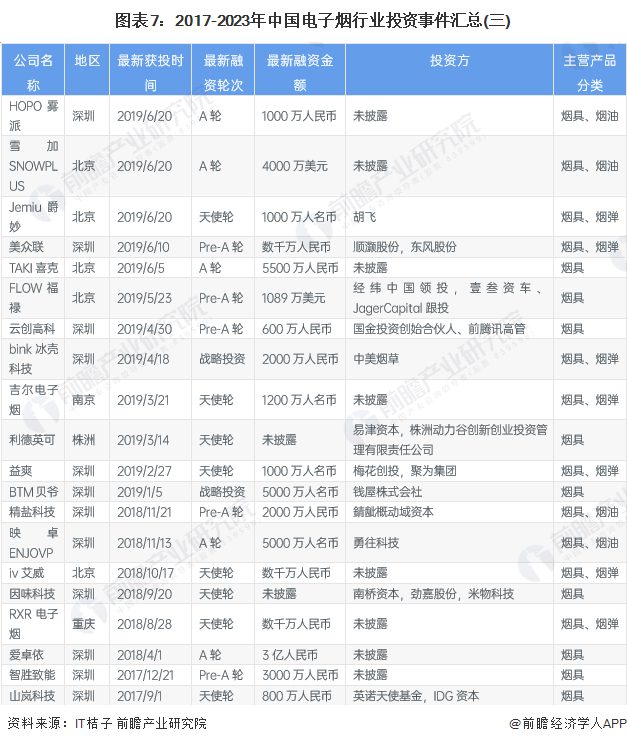Click the date '2019/3/21'
The width and height of the screenshot is (627, 744).
point(143,400)
